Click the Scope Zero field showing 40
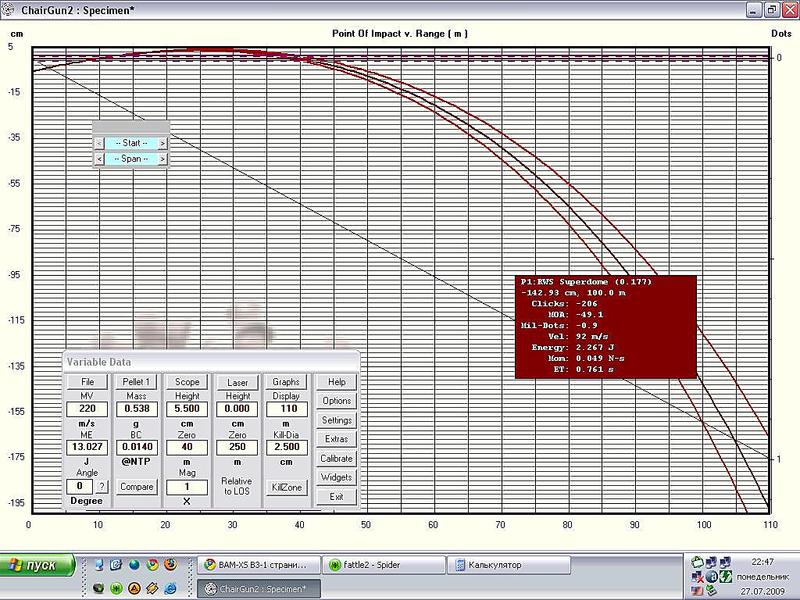 (x=187, y=447)
